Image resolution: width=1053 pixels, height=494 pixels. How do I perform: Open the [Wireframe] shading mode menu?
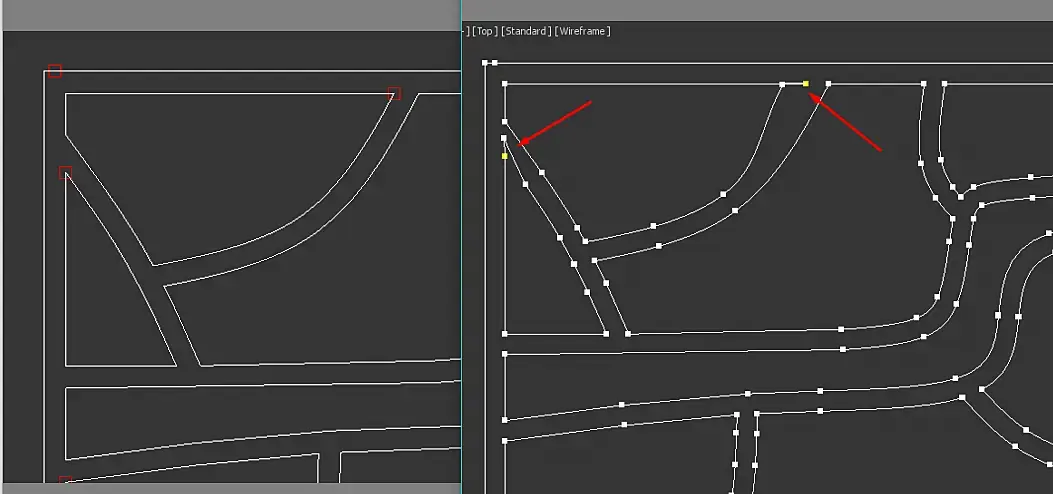click(582, 31)
